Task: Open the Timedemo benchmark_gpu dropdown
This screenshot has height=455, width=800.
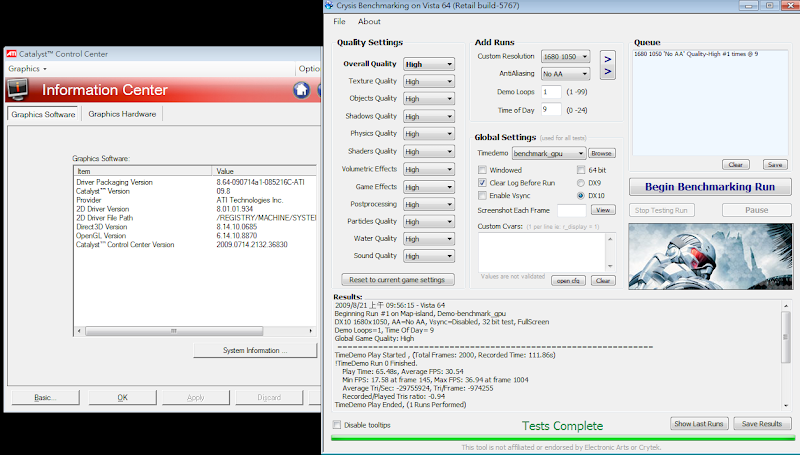Action: click(x=549, y=154)
